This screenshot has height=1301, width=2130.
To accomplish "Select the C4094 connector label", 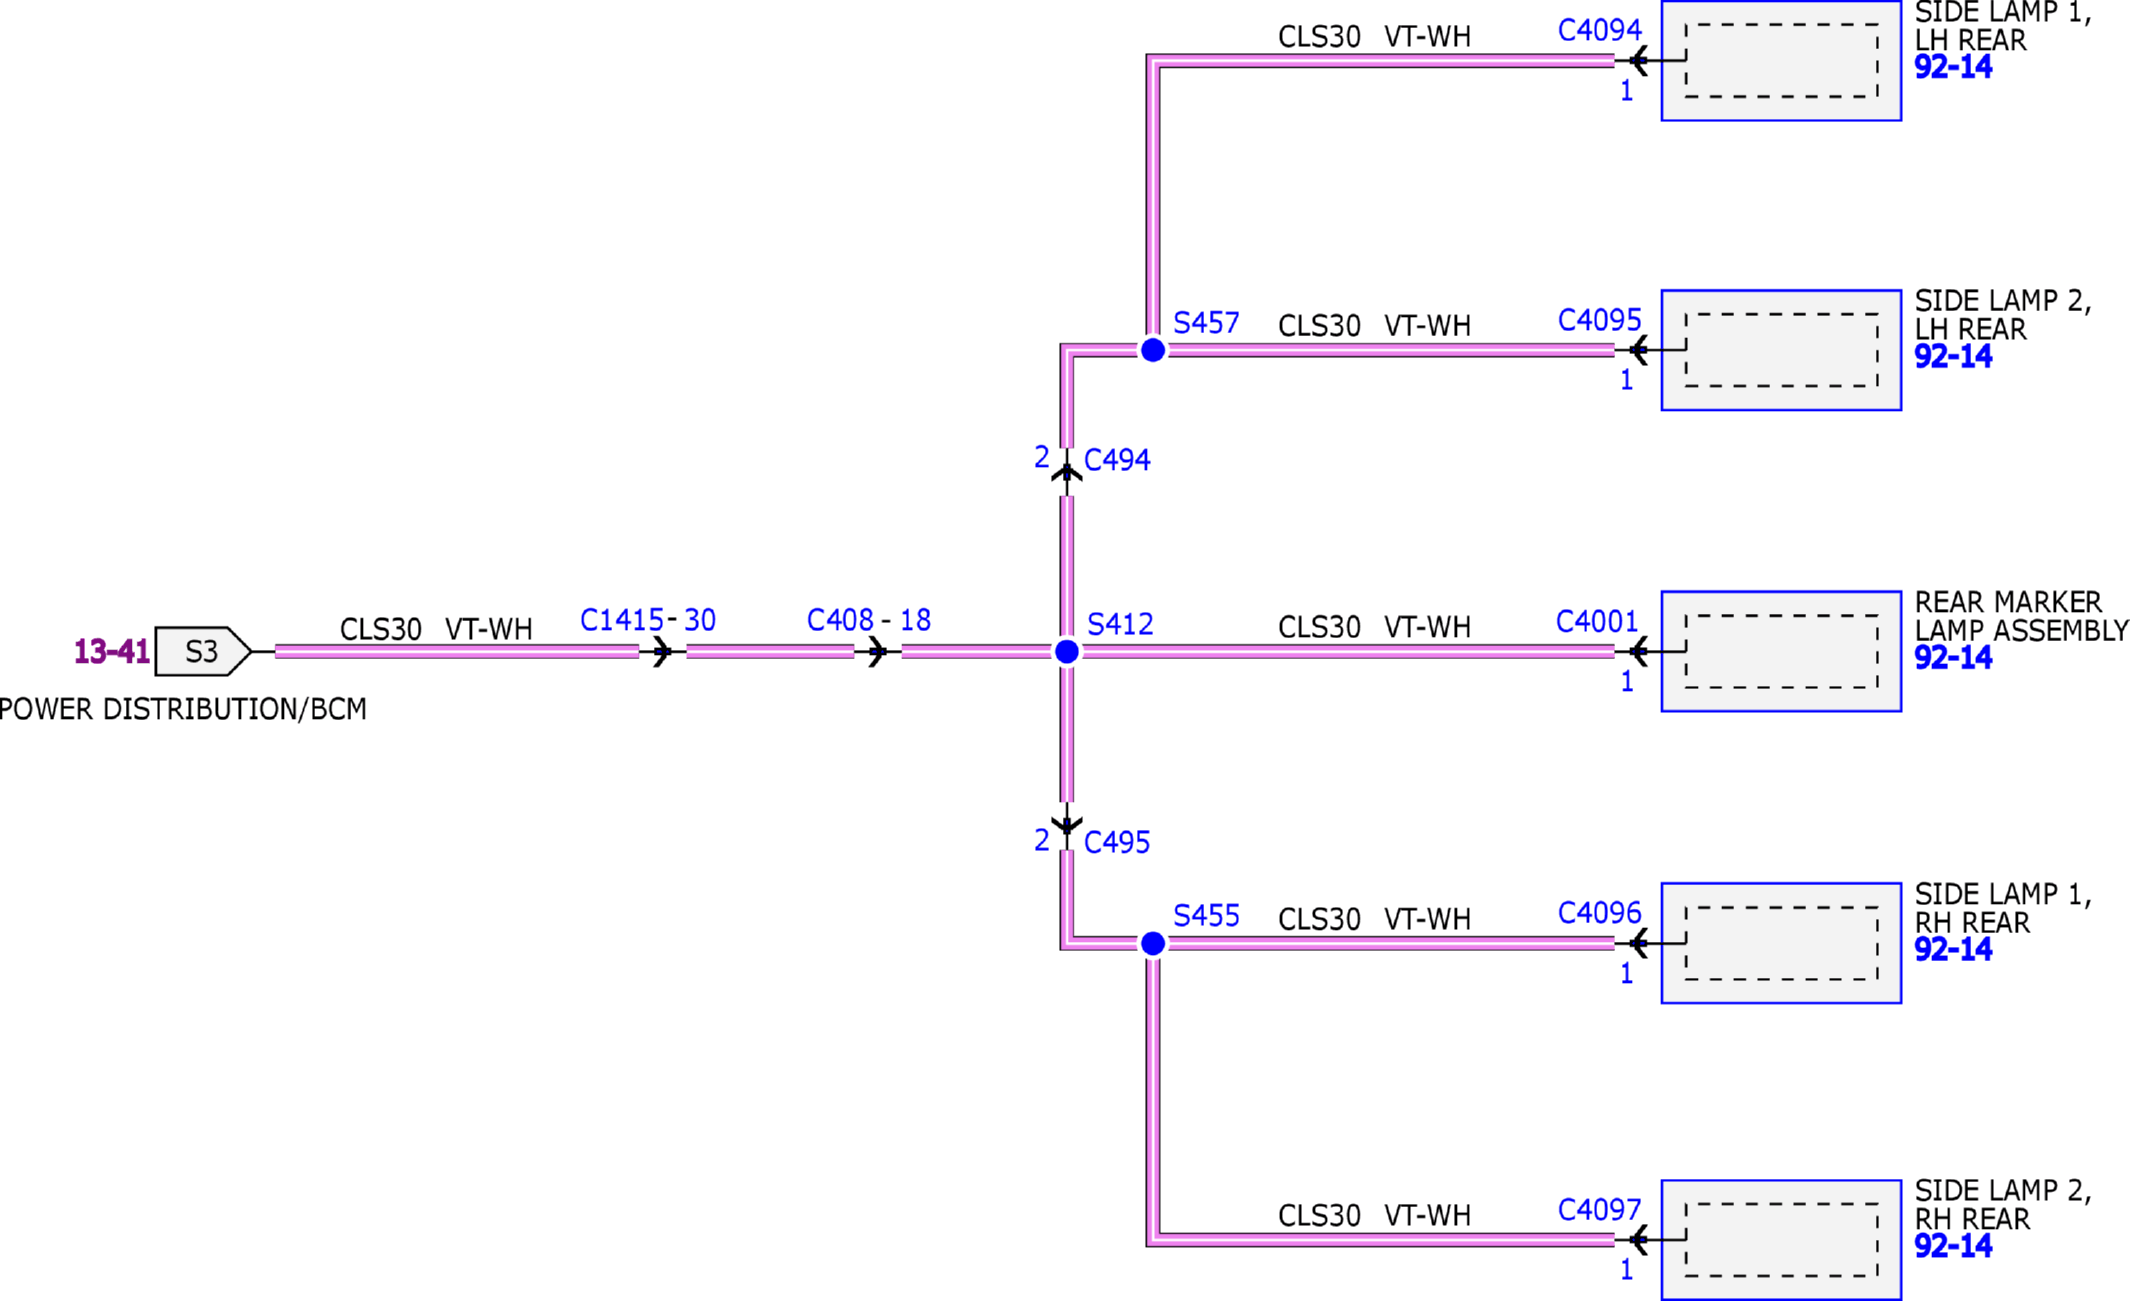I will point(1600,30).
